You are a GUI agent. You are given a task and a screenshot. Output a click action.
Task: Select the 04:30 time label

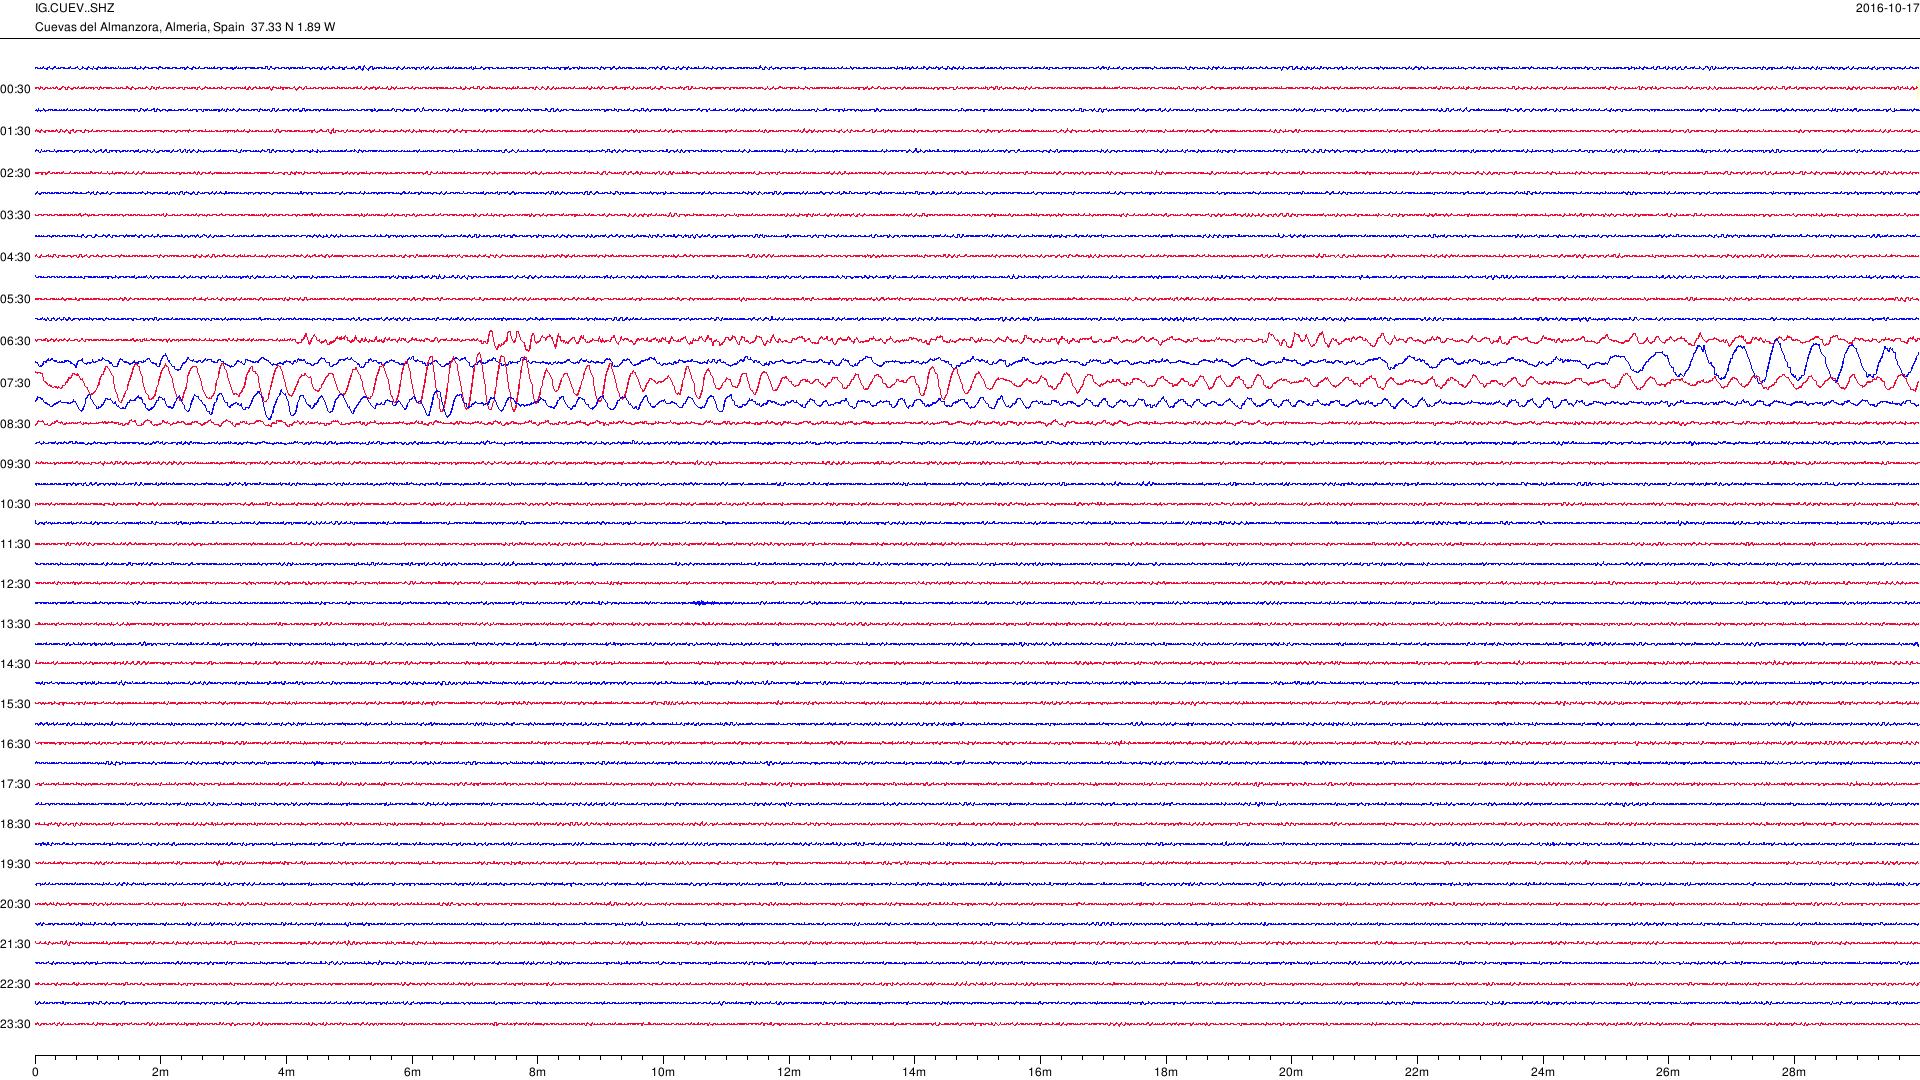click(x=15, y=257)
